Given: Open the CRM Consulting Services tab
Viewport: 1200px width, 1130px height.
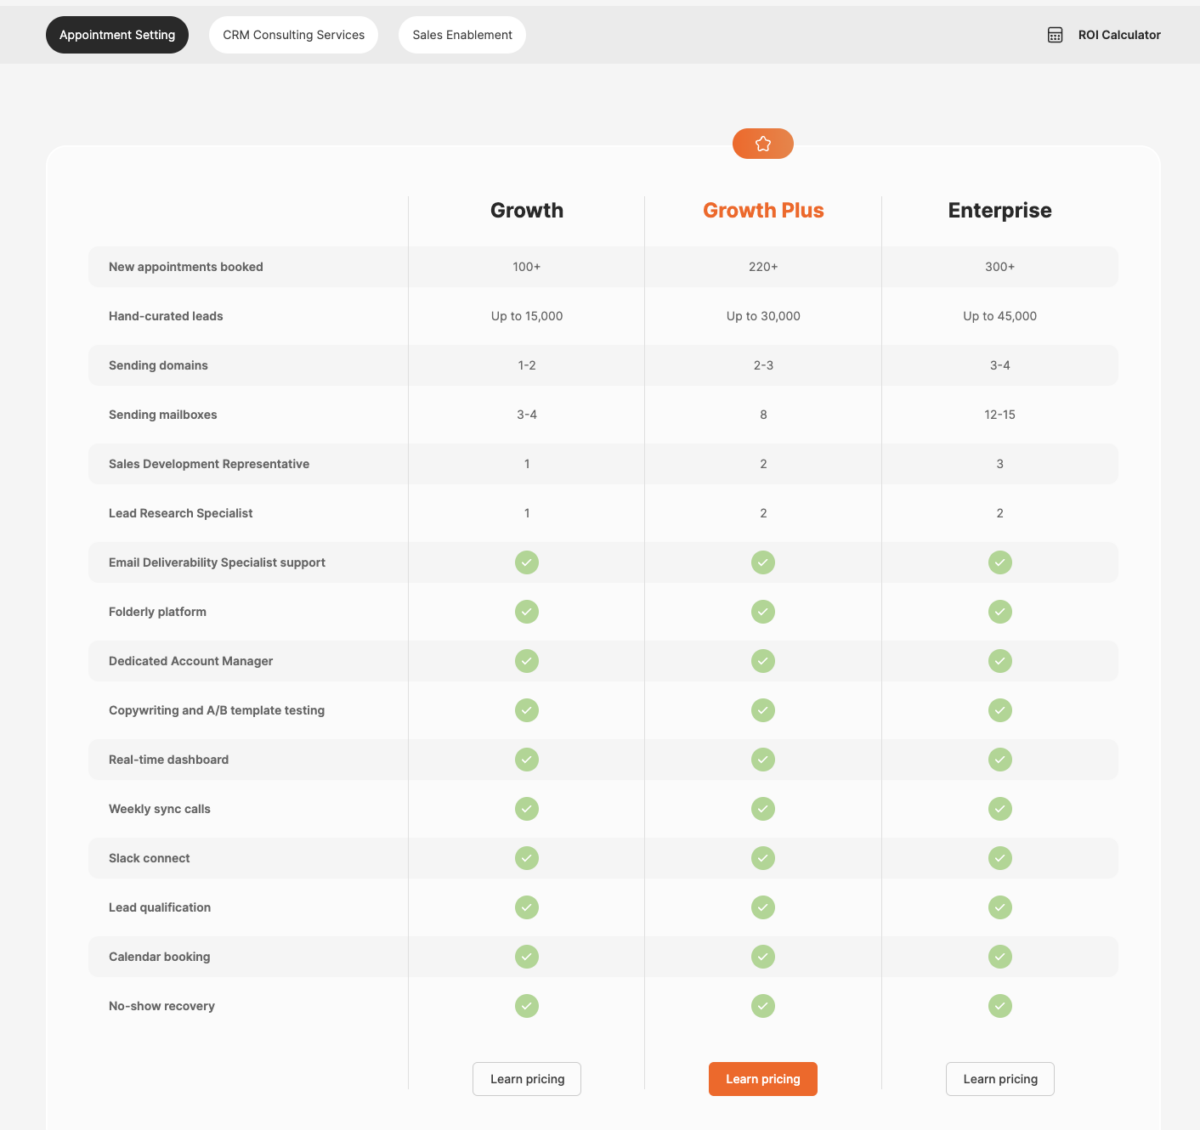Looking at the screenshot, I should click(293, 35).
